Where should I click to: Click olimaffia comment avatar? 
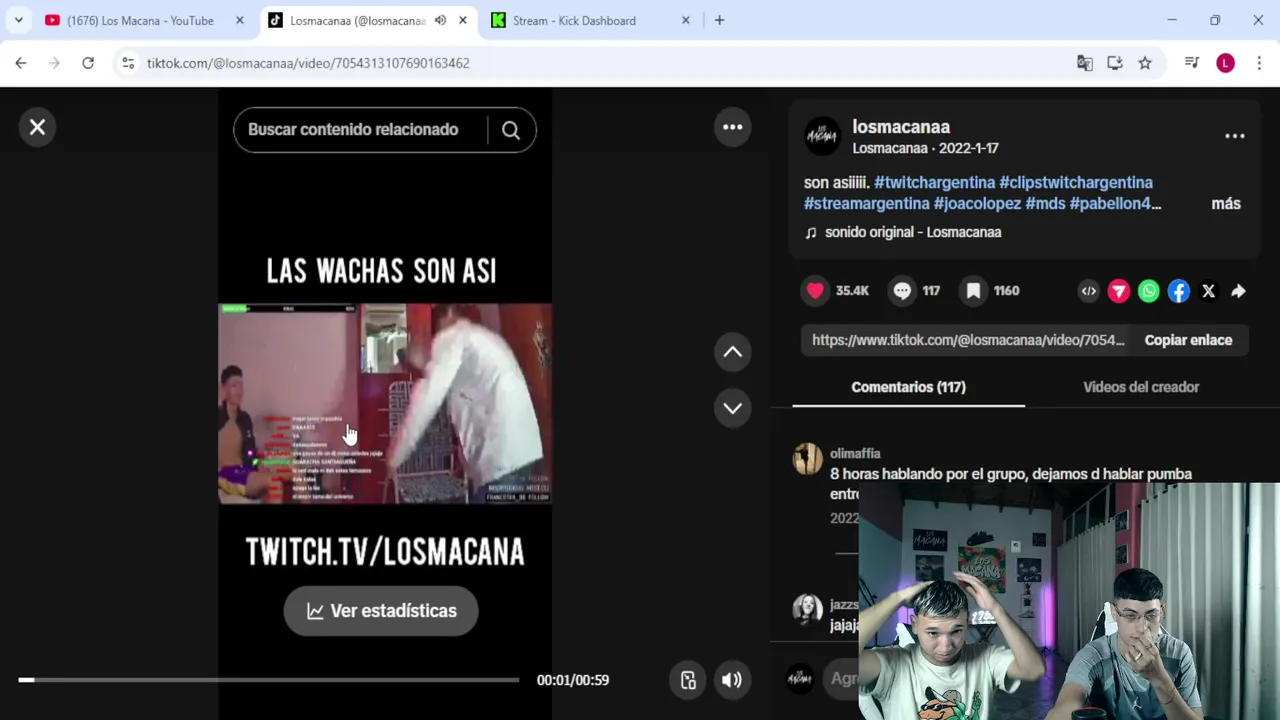pos(807,459)
